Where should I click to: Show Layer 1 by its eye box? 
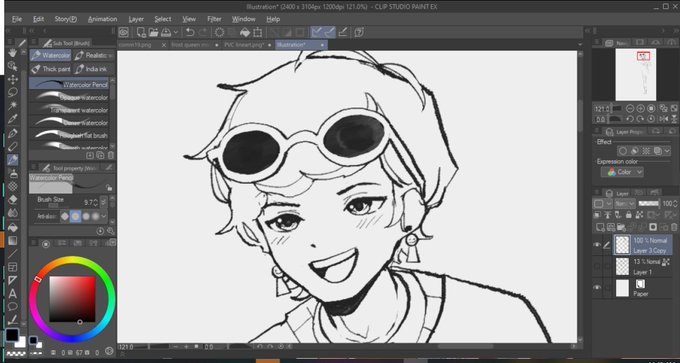[x=597, y=266]
